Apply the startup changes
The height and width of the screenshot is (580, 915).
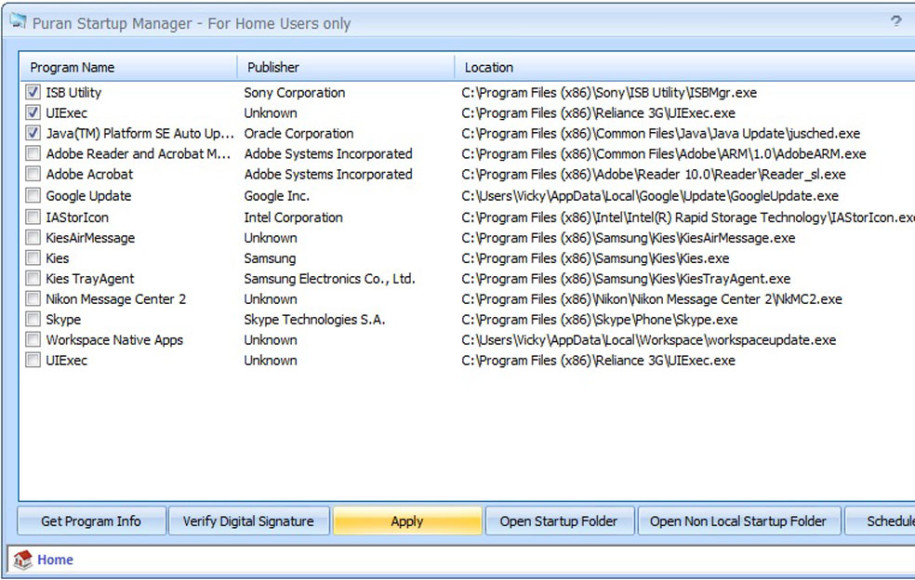[407, 521]
